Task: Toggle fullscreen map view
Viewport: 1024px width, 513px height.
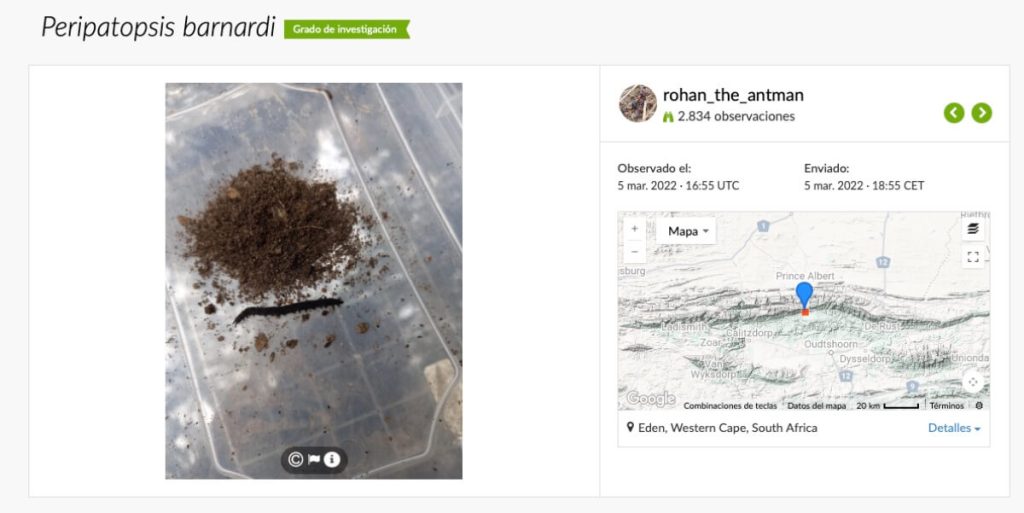Action: pos(973,257)
